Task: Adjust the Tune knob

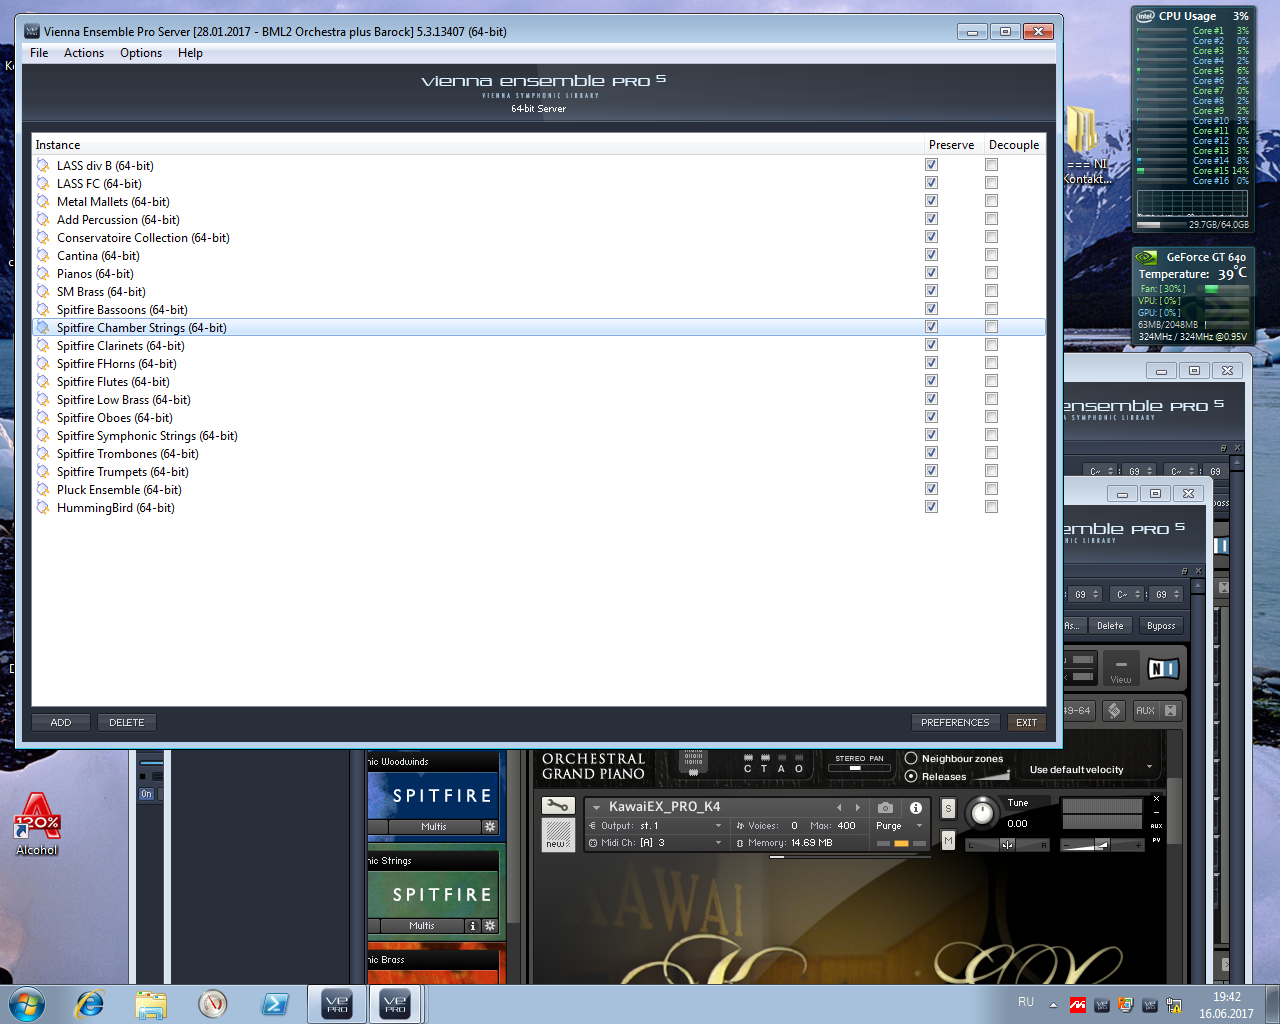Action: click(982, 813)
